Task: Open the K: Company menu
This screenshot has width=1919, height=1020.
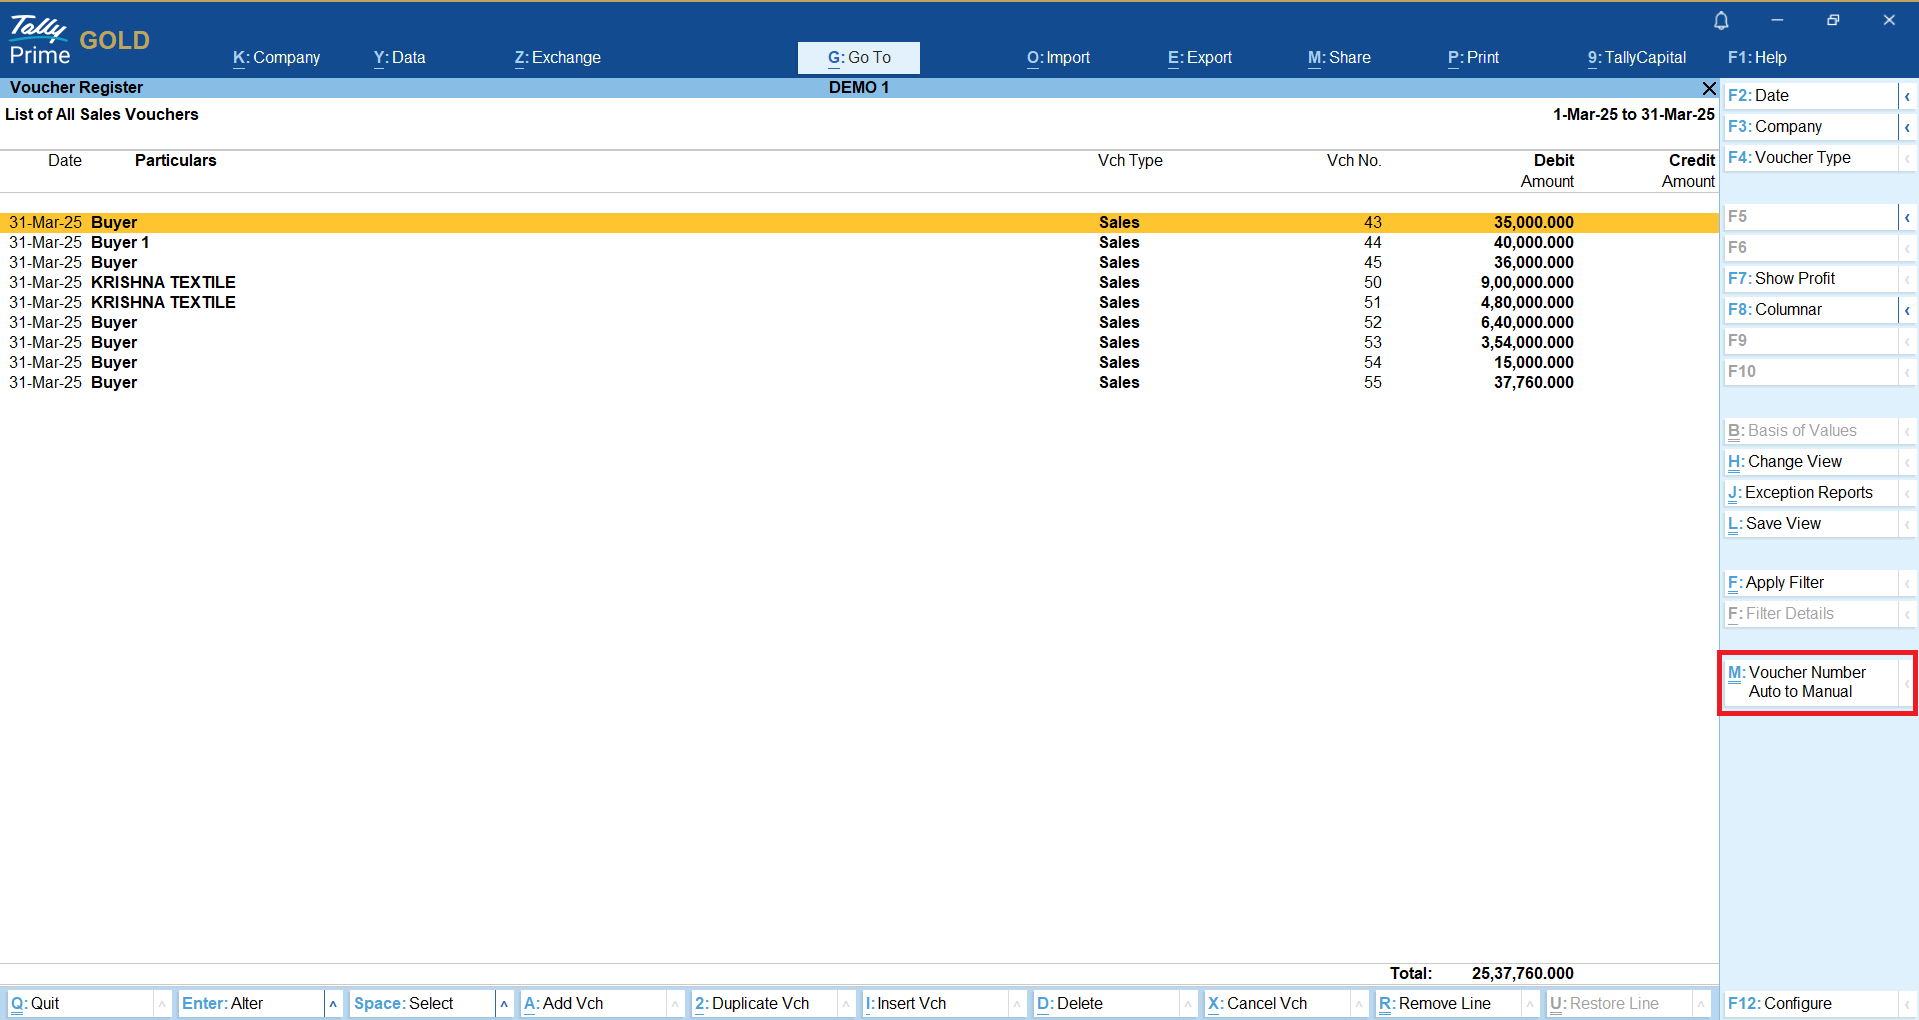Action: pyautogui.click(x=276, y=58)
